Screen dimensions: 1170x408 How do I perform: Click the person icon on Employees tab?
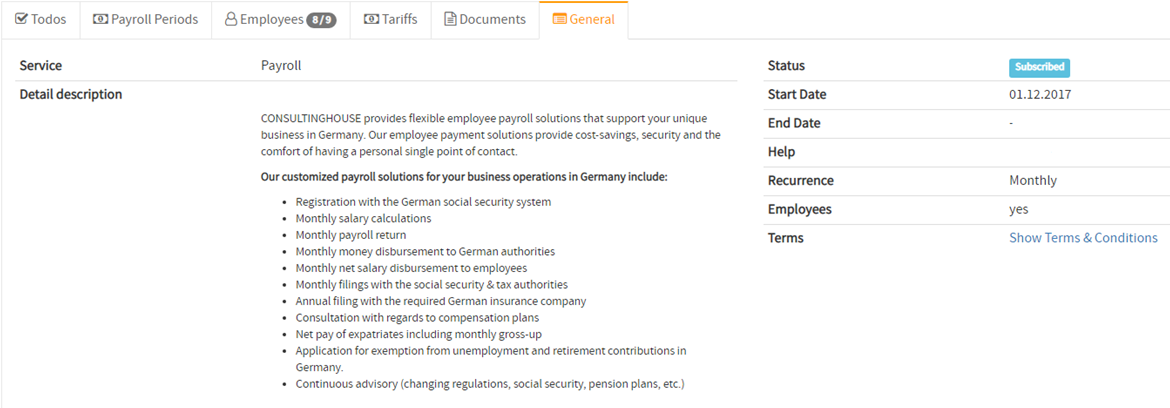pyautogui.click(x=231, y=19)
